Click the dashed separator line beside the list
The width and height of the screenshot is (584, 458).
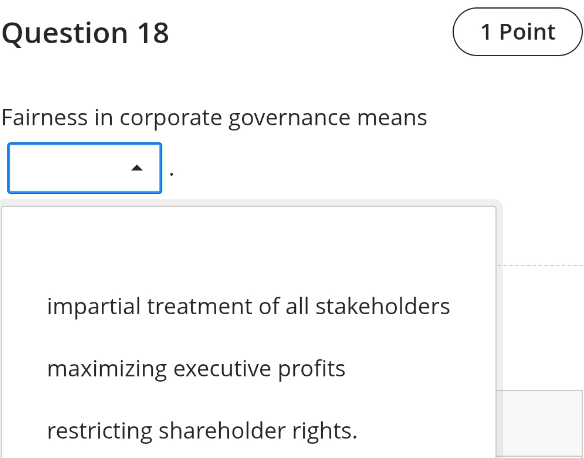tap(540, 265)
